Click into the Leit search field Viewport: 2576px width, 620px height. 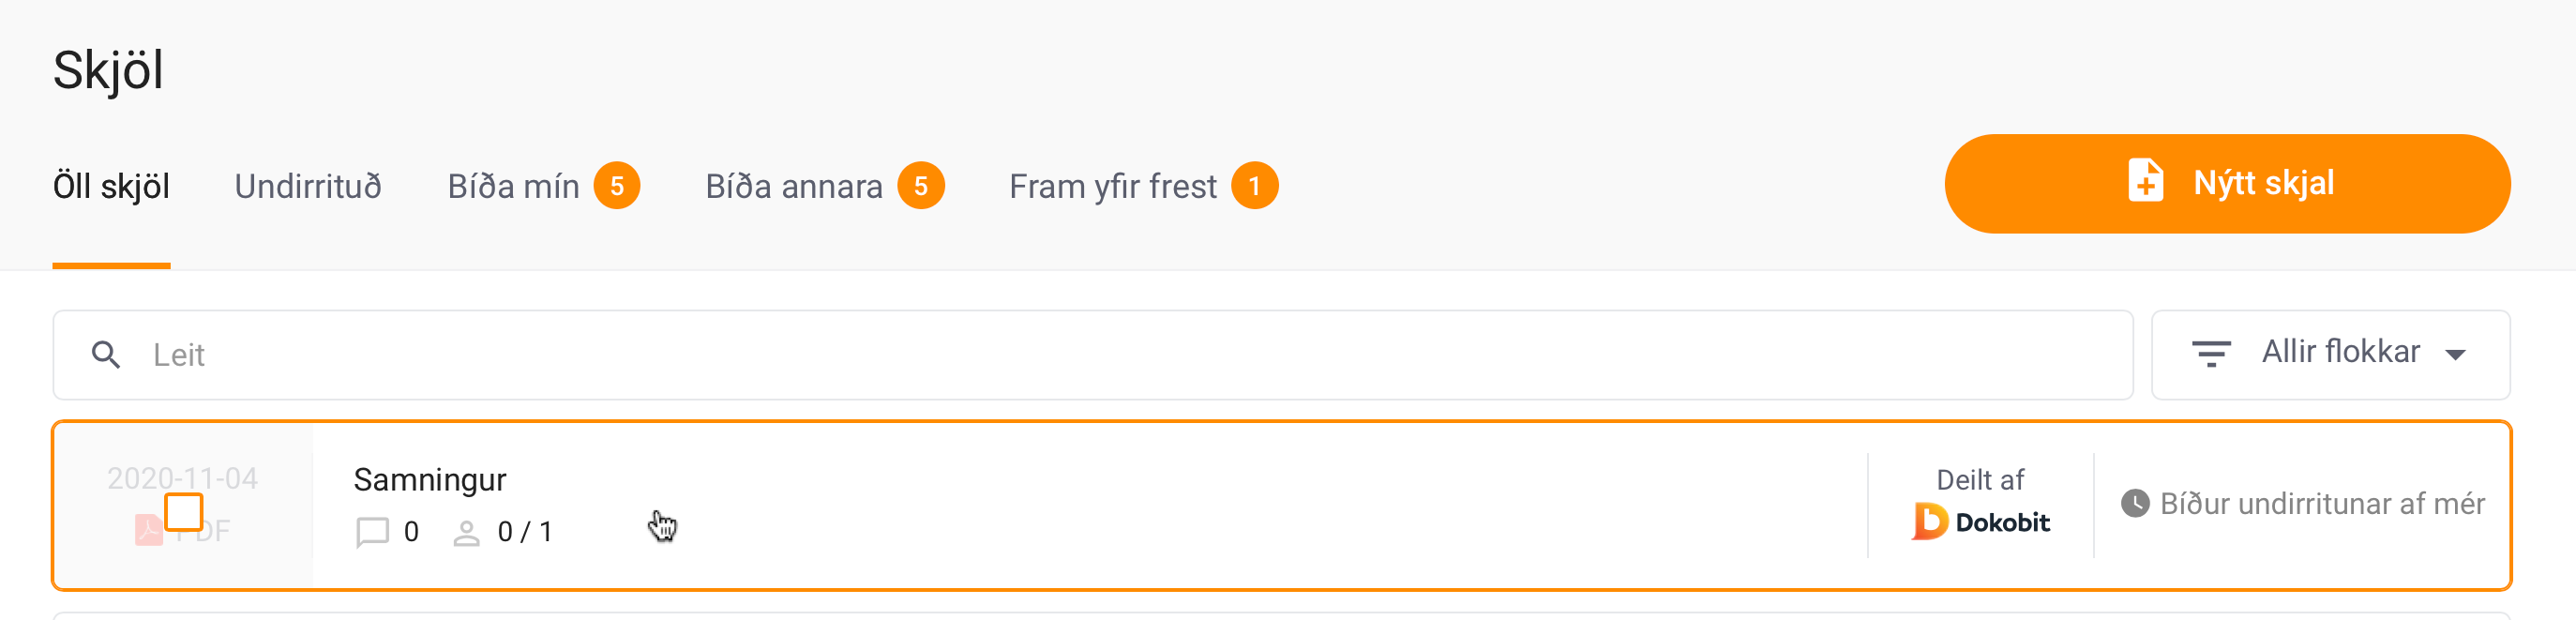tap(1100, 355)
